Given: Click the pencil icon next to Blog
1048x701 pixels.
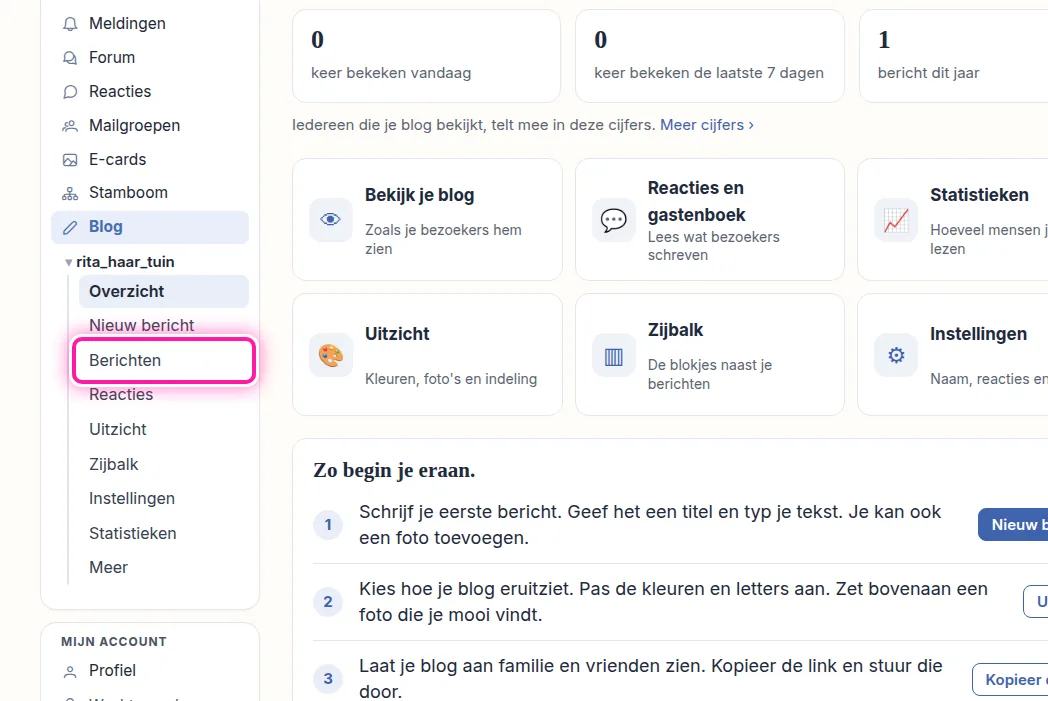Looking at the screenshot, I should (70, 227).
